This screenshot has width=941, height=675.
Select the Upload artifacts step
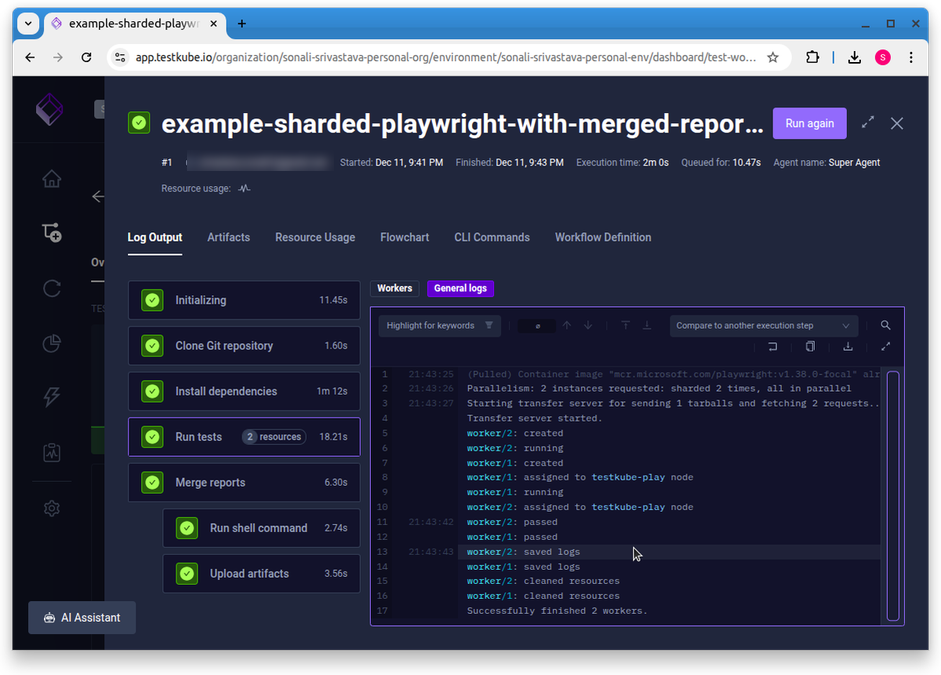click(262, 574)
